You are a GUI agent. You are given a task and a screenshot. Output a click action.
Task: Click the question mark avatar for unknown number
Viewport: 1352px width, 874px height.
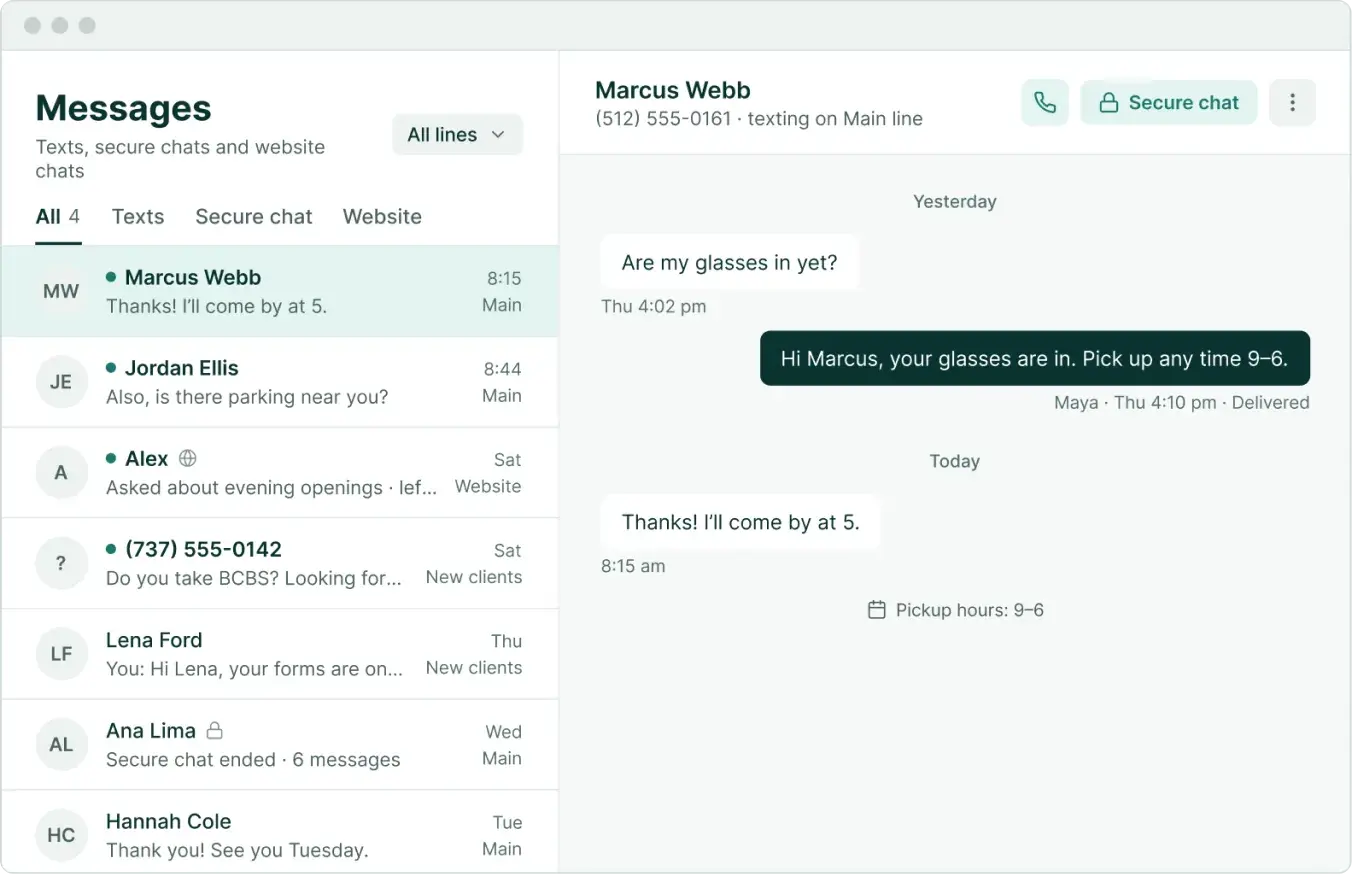(x=61, y=563)
